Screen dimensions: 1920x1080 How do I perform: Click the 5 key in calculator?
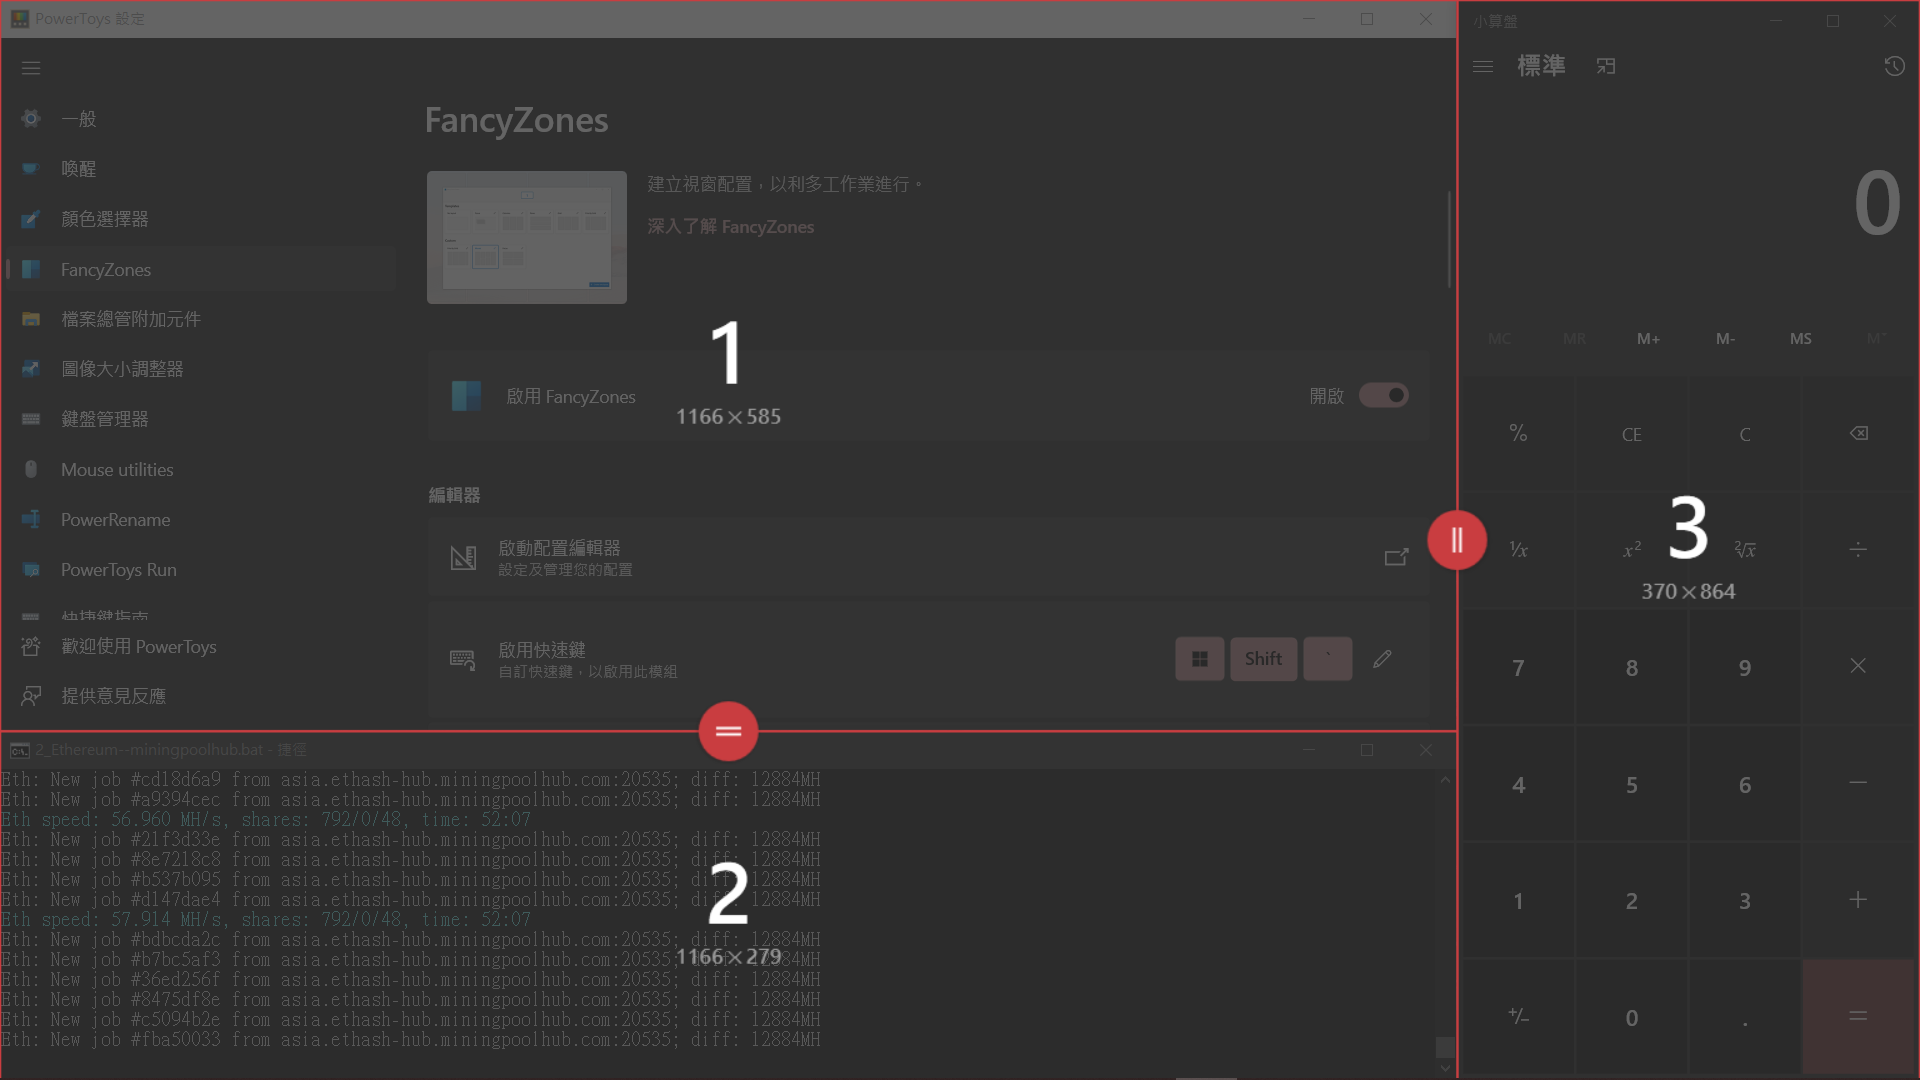coord(1632,783)
